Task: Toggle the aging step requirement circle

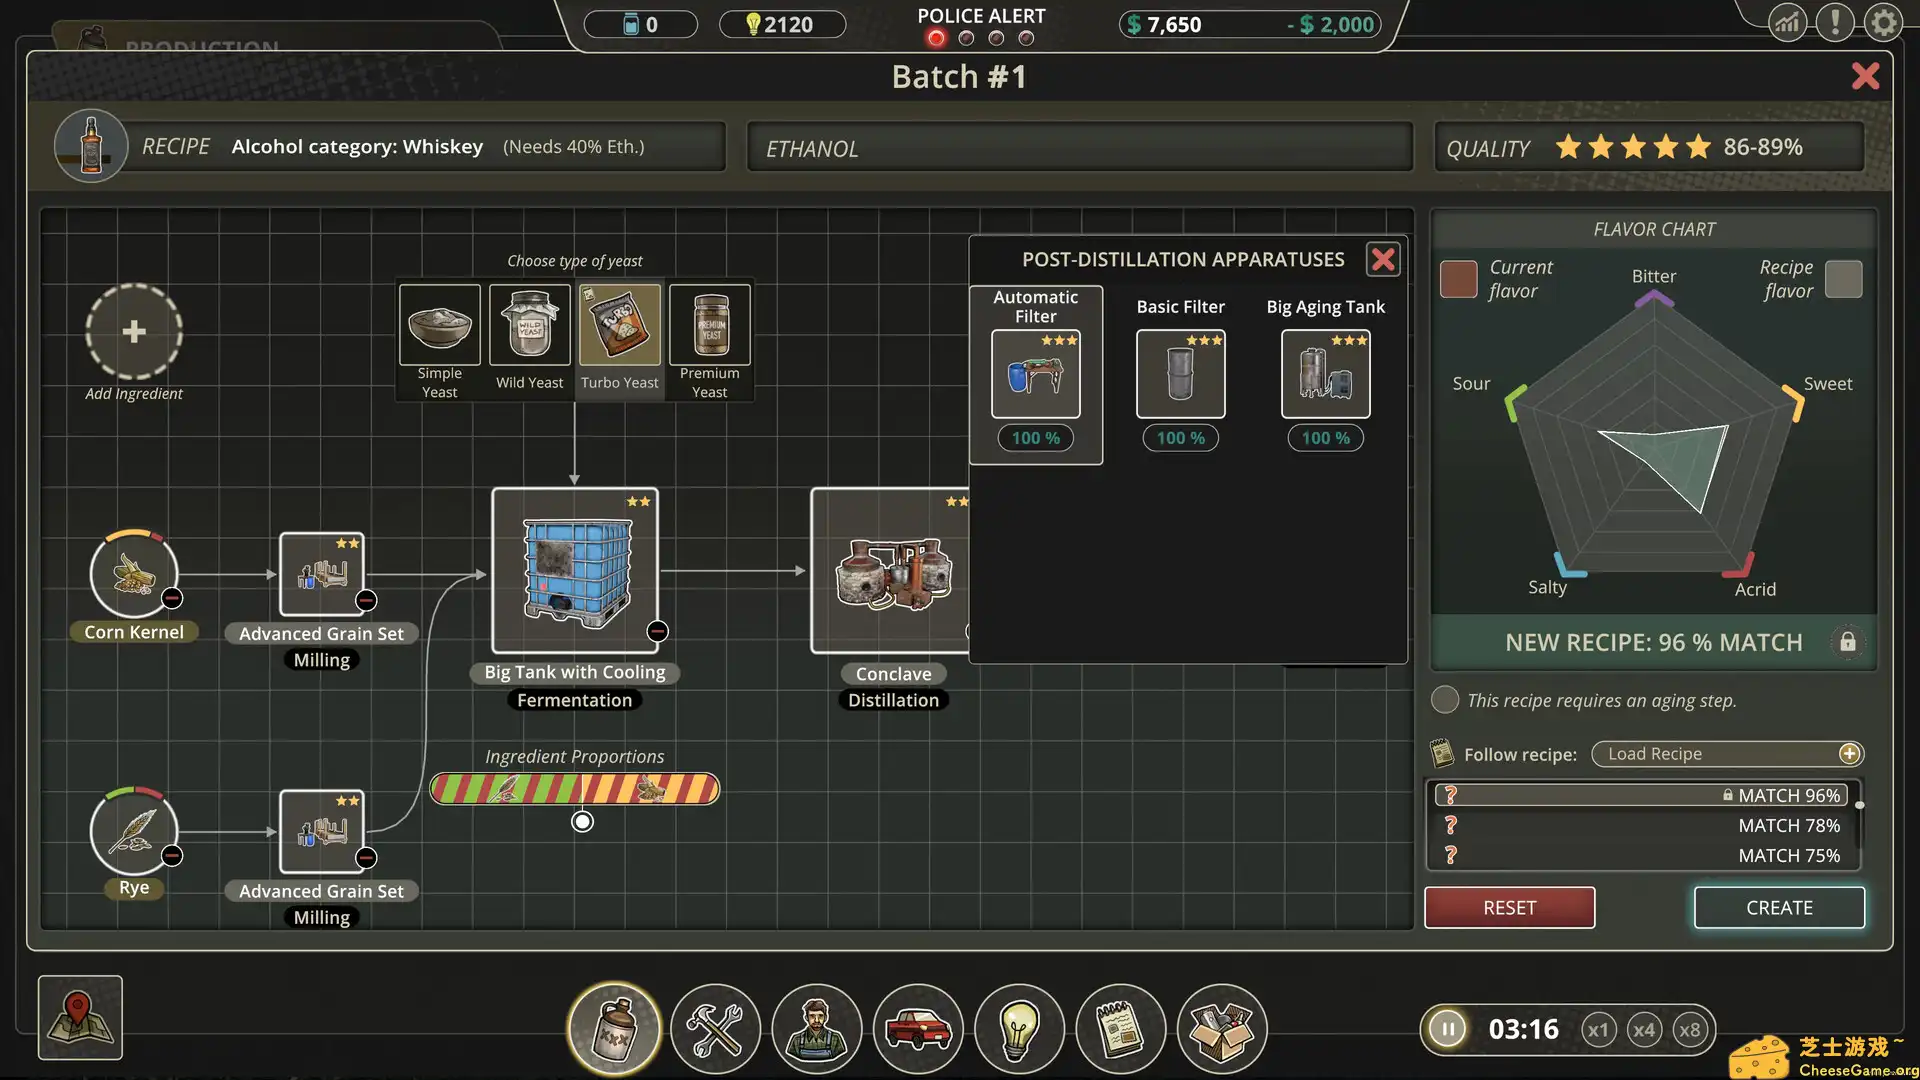Action: [1444, 700]
